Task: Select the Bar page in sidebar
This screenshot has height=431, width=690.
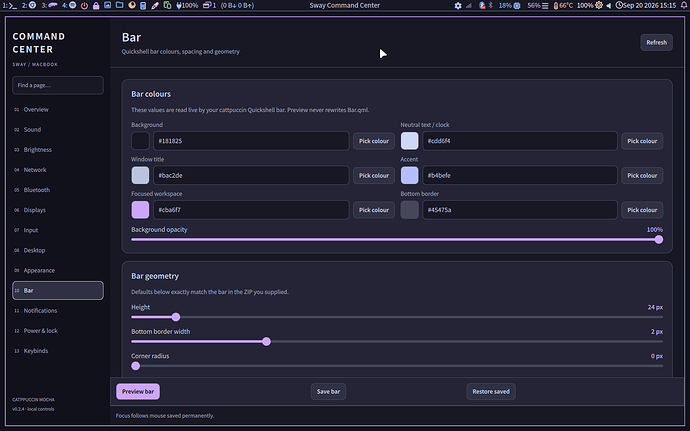Action: click(x=58, y=291)
